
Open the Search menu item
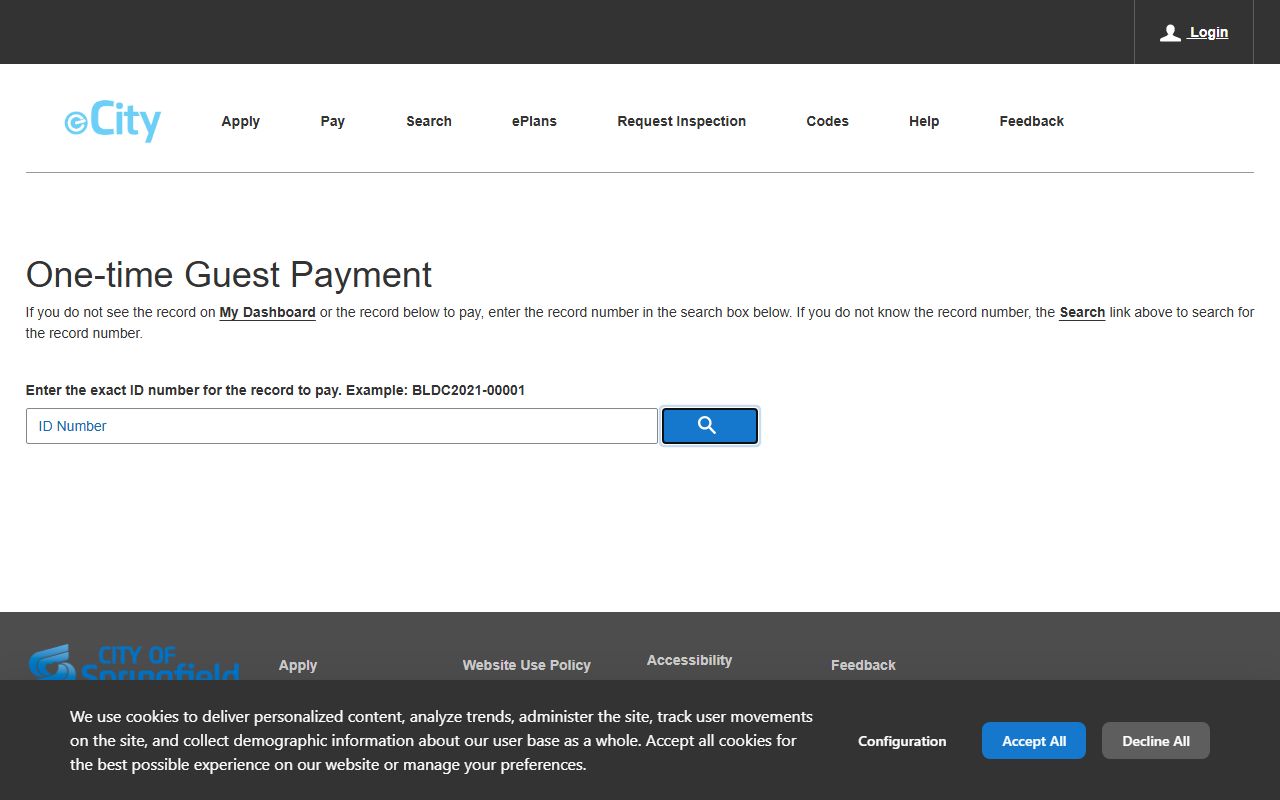[x=429, y=121]
